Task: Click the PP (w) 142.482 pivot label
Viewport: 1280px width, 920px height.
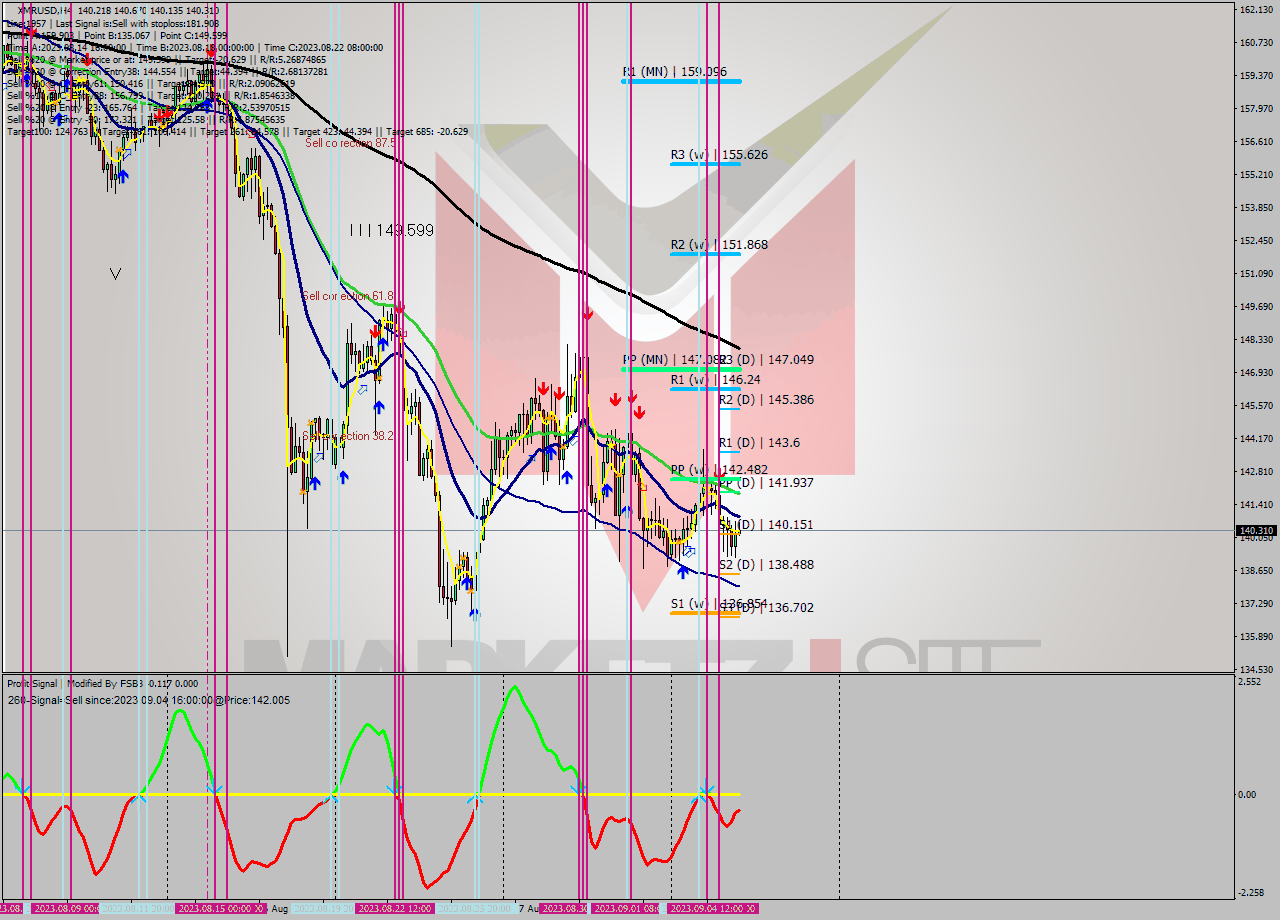Action: pyautogui.click(x=719, y=470)
